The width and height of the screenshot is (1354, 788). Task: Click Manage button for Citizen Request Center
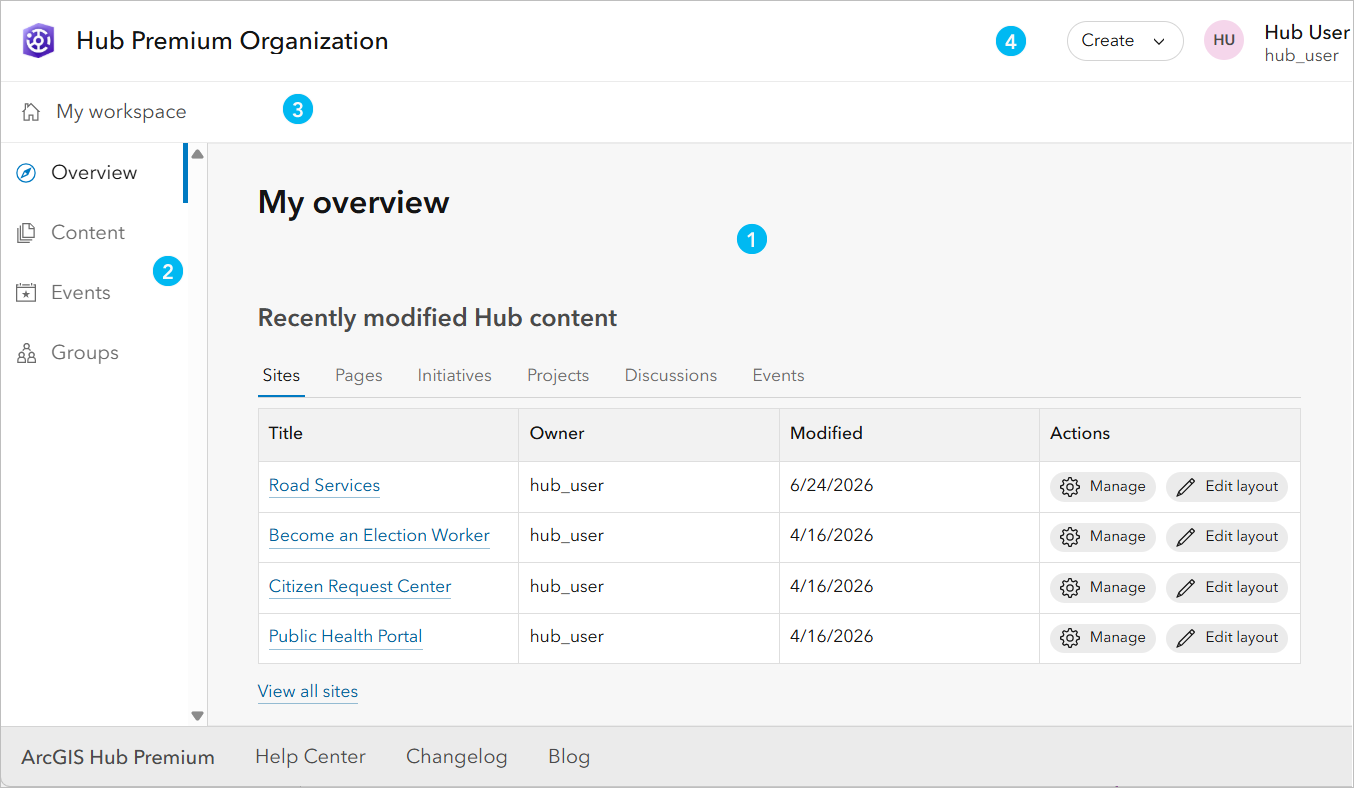click(1103, 588)
